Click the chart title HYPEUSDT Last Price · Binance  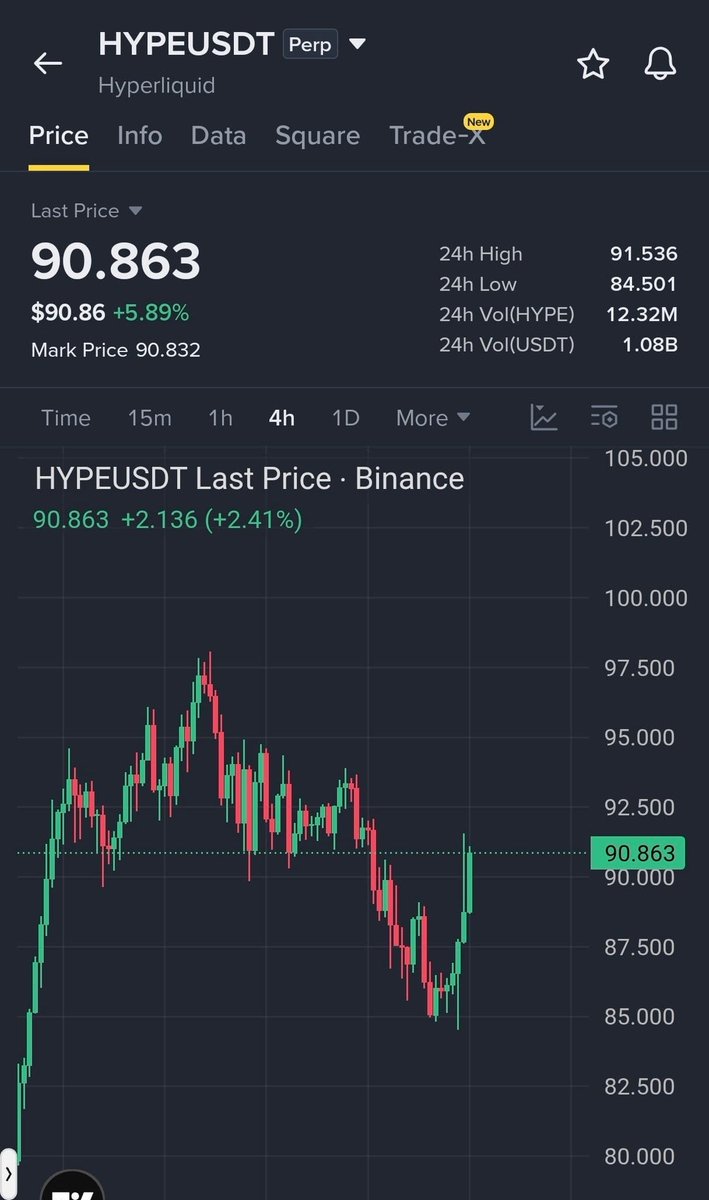click(250, 478)
